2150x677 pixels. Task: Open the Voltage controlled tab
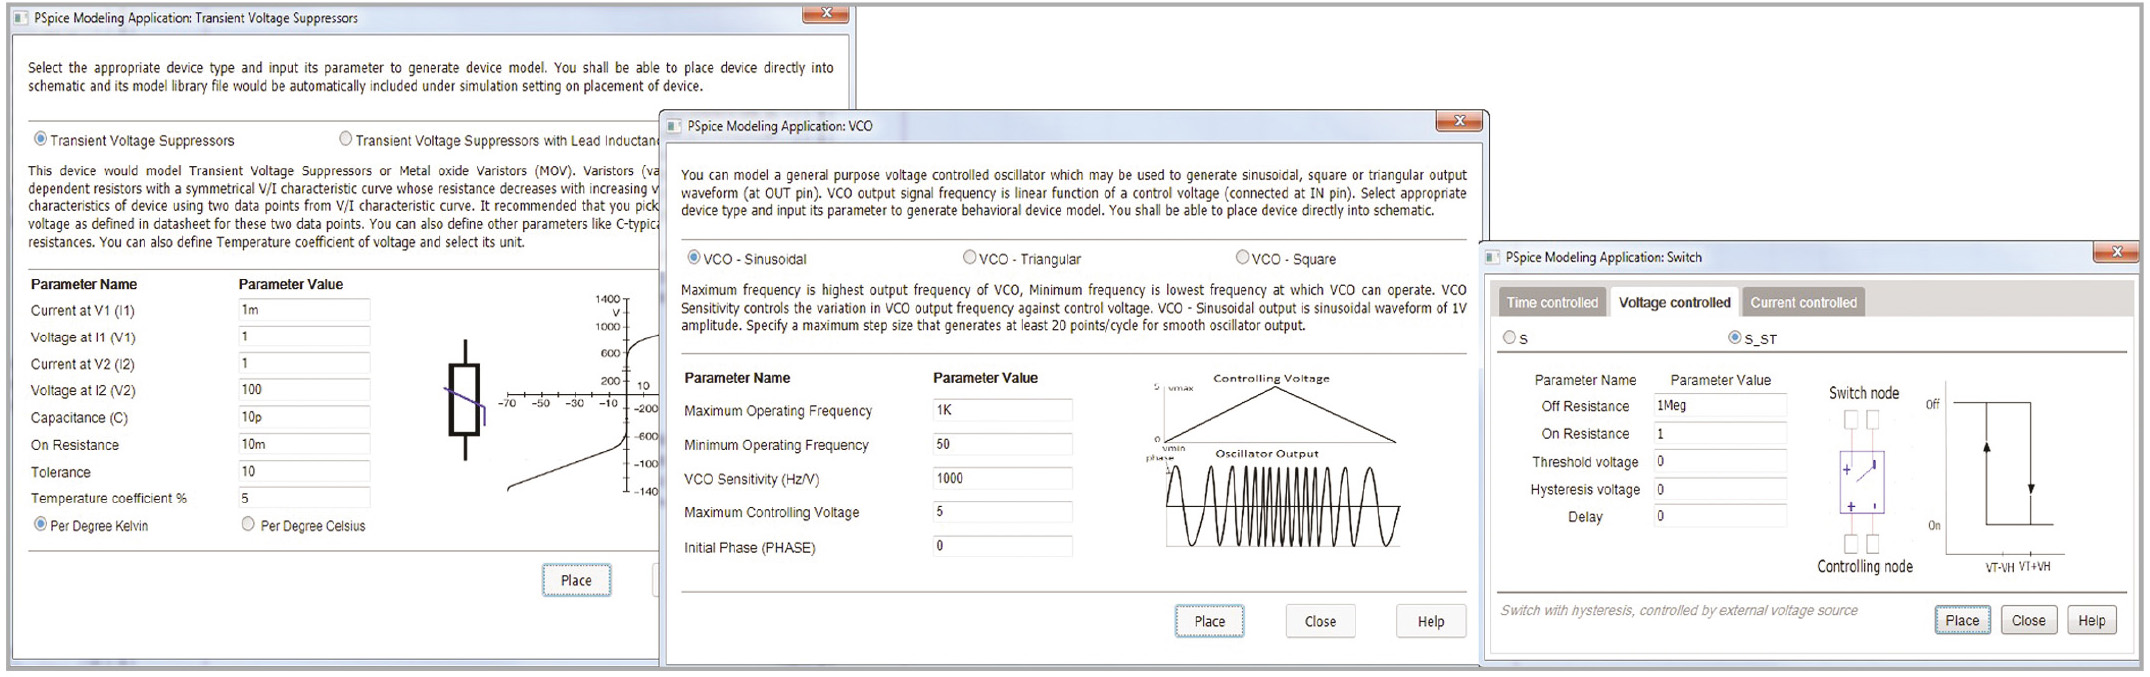tap(1674, 302)
